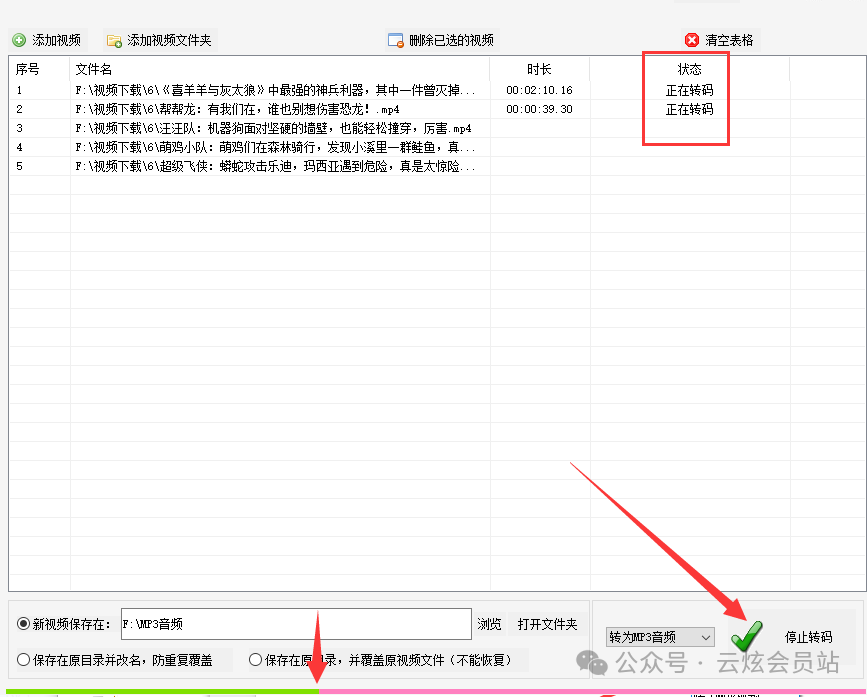
Task: Click the green plus Add Video icon
Action: pyautogui.click(x=19, y=40)
